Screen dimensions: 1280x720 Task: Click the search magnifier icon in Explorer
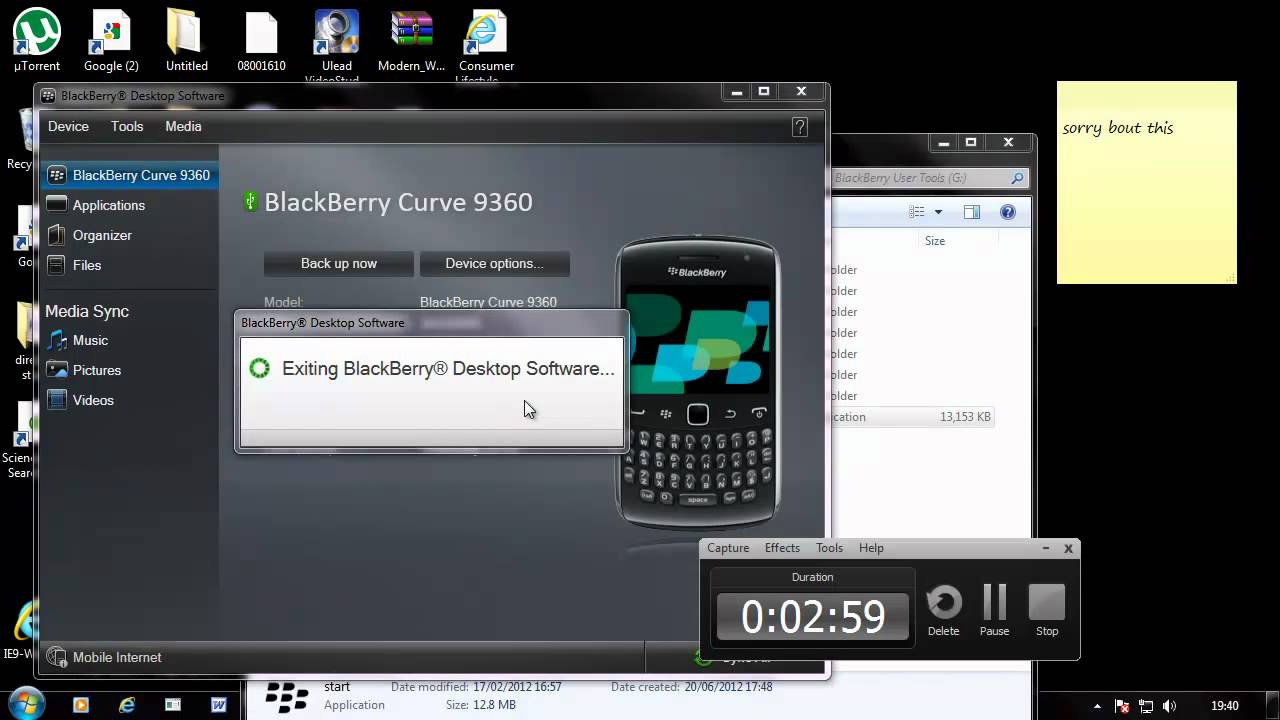tap(1017, 178)
